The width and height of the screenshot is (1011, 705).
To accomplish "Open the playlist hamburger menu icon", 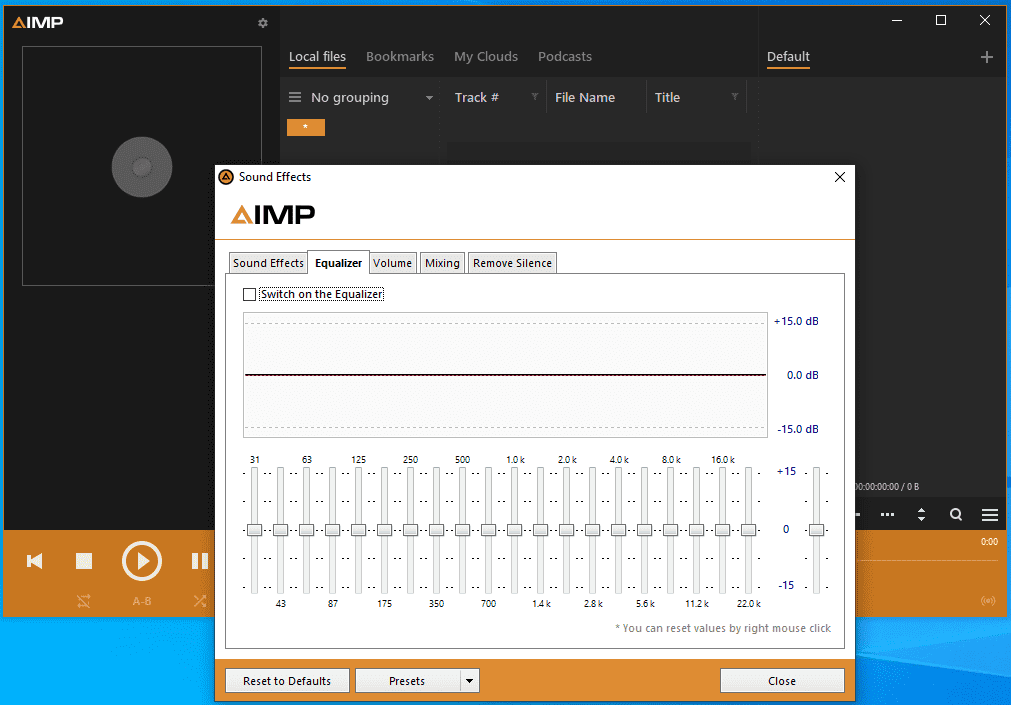I will click(990, 515).
